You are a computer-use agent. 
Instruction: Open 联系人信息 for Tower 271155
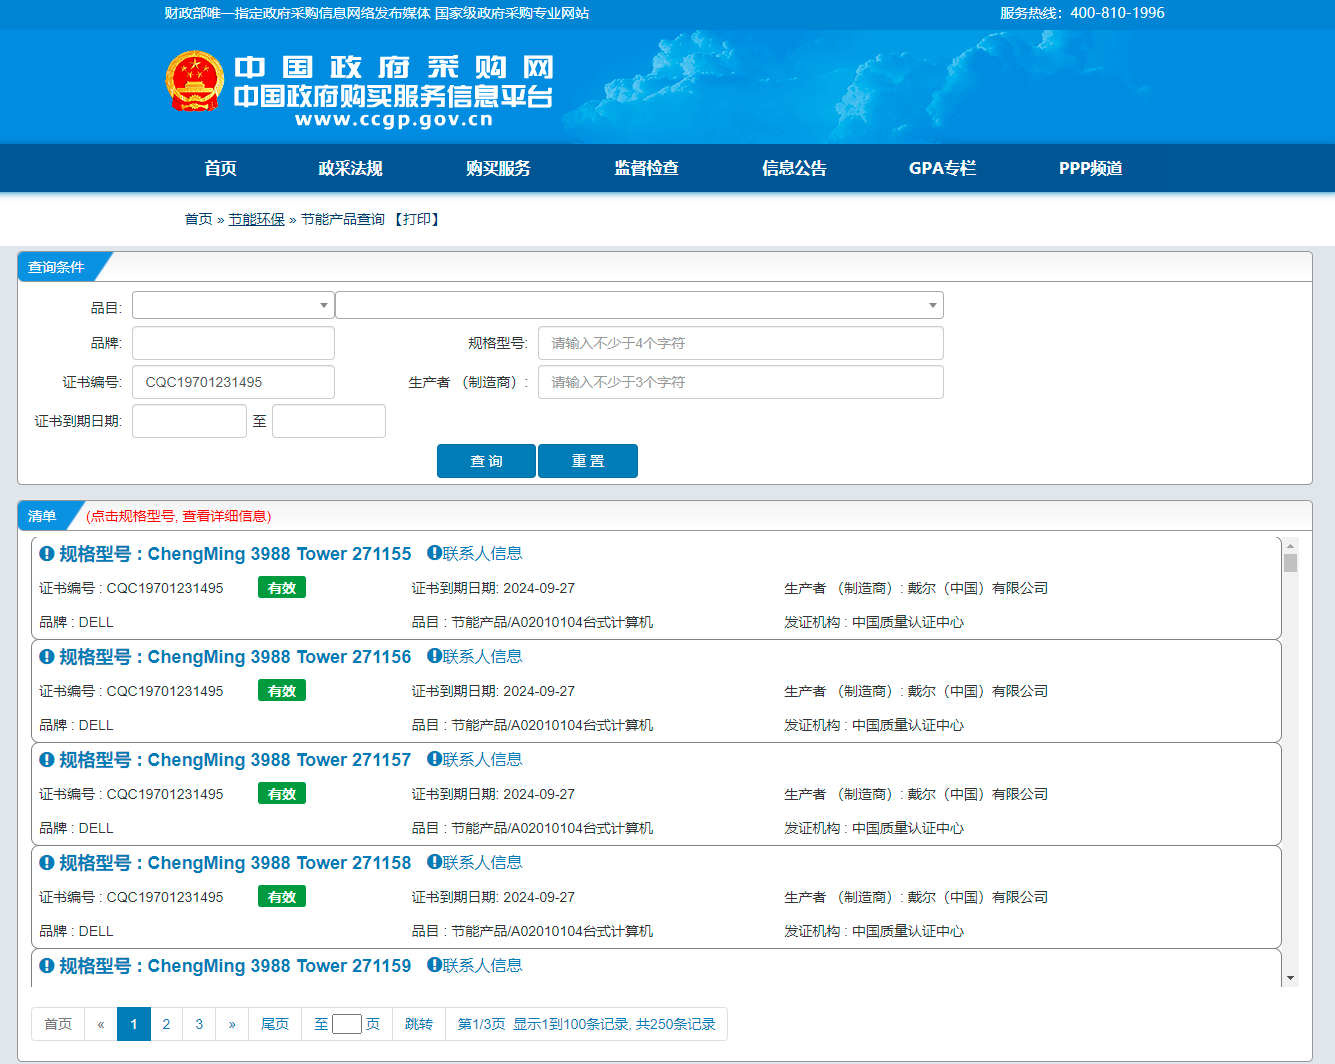pyautogui.click(x=482, y=553)
